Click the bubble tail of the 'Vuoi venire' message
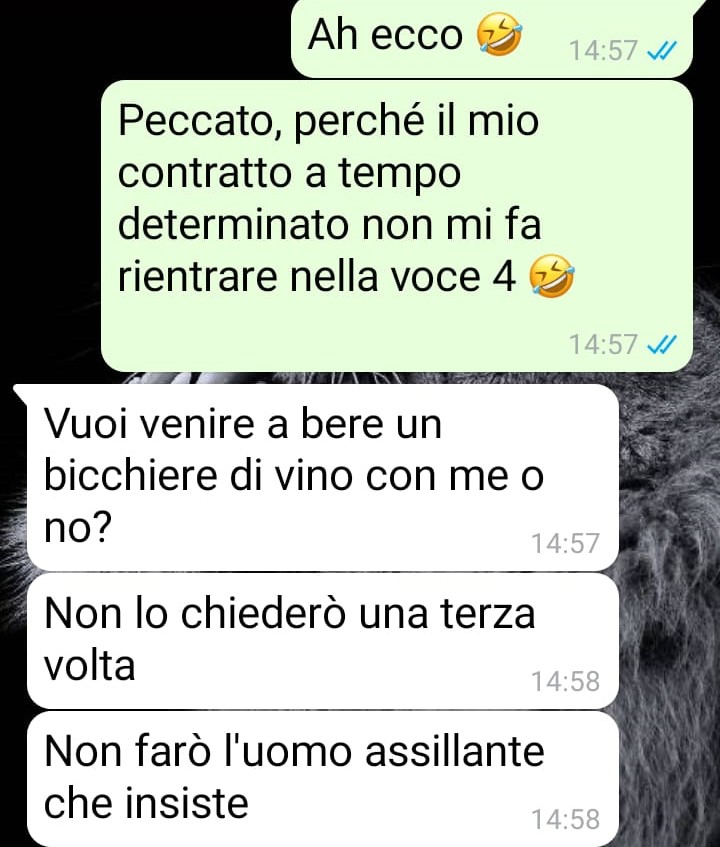Screen dimensions: 720x847 (x=21, y=392)
